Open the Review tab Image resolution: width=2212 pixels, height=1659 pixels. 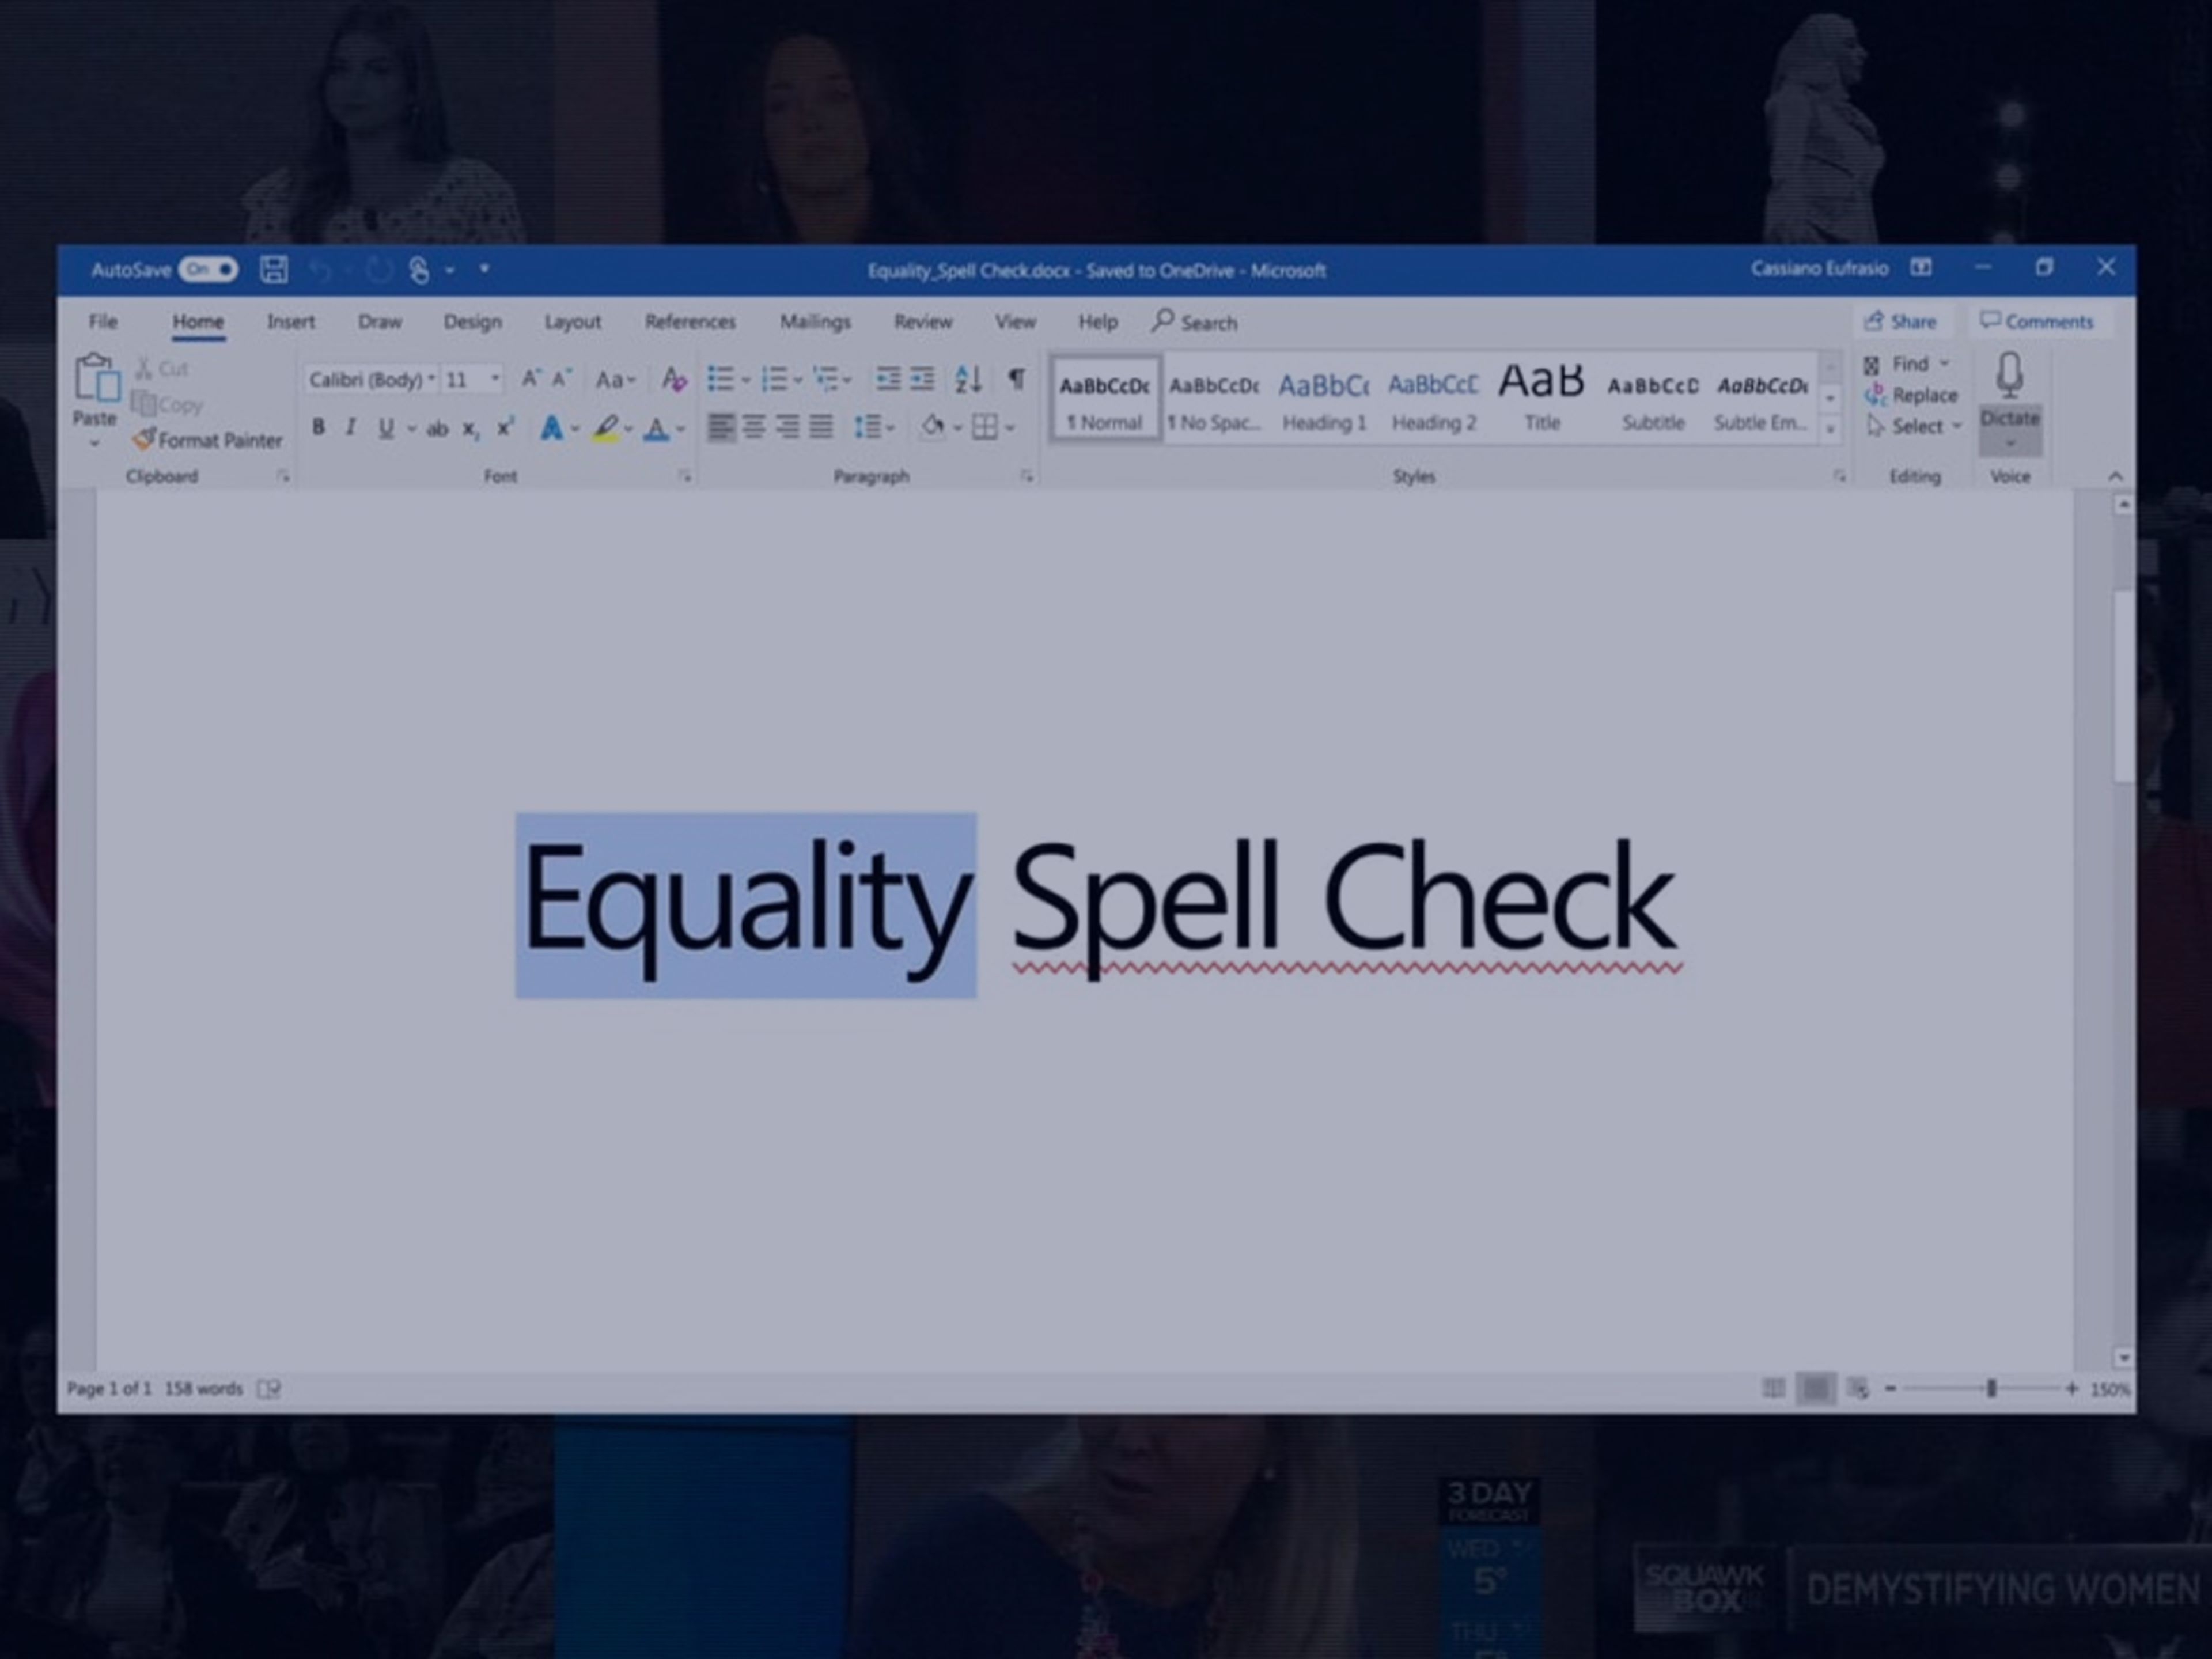pyautogui.click(x=923, y=321)
